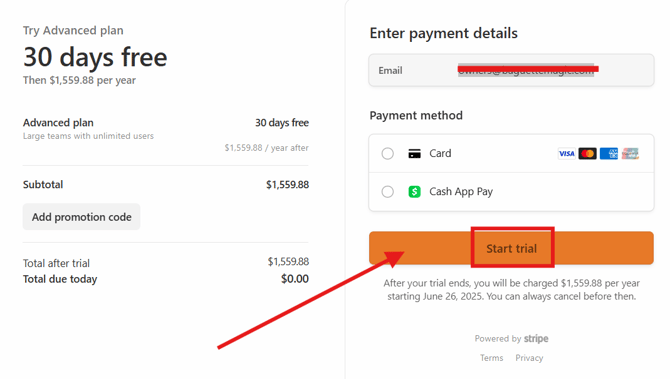This screenshot has width=670, height=379.
Task: Click the Subtotal amount $1,559.88
Action: [x=288, y=185]
